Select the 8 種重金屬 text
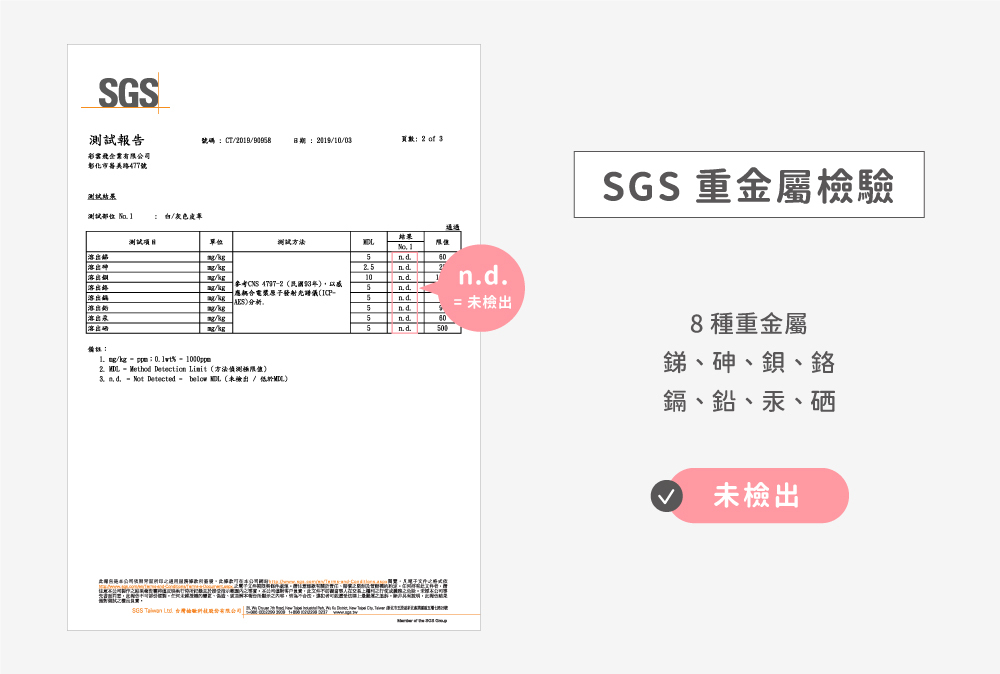1000x674 pixels. [749, 324]
